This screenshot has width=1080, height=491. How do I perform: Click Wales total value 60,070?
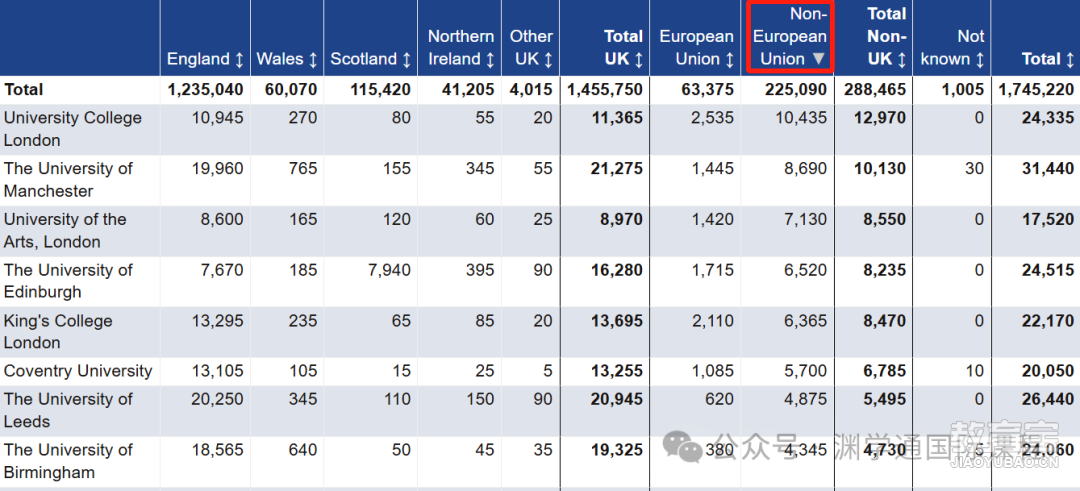(x=290, y=90)
